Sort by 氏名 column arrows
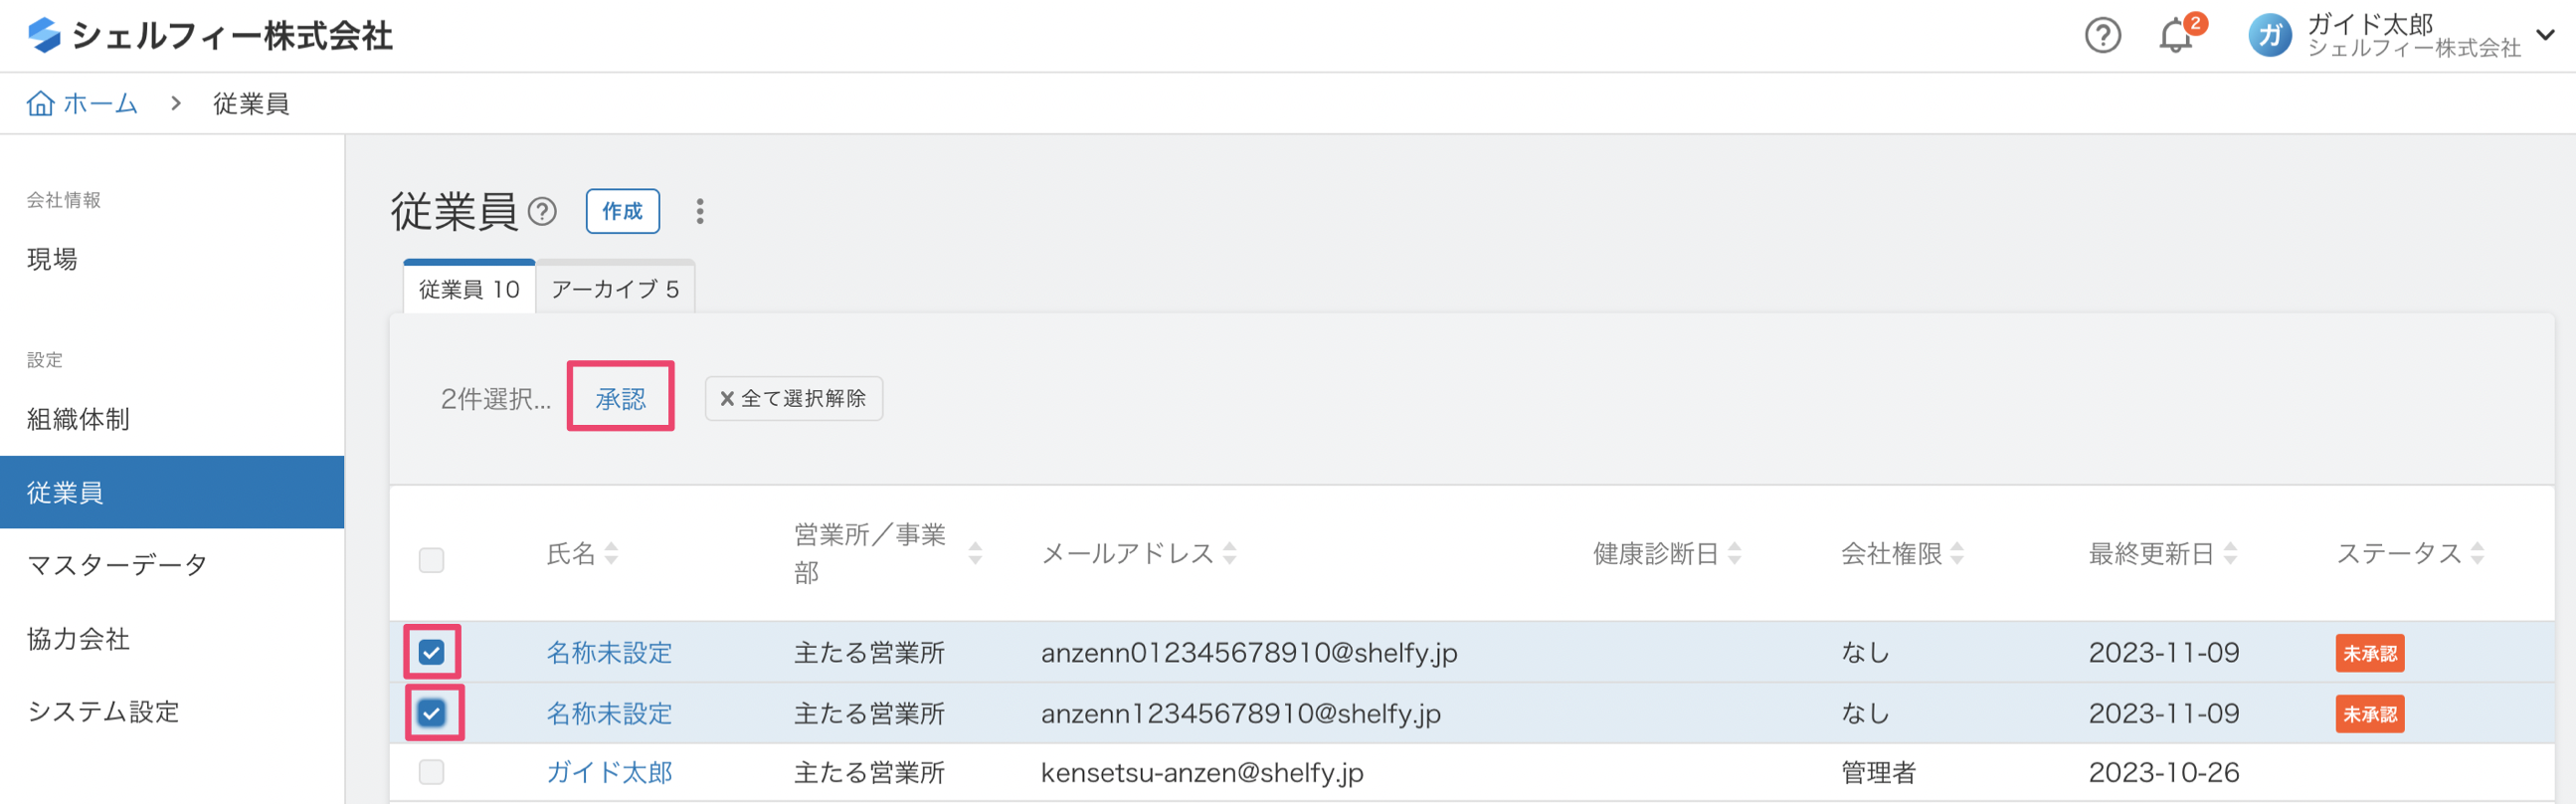The width and height of the screenshot is (2576, 804). pos(611,553)
